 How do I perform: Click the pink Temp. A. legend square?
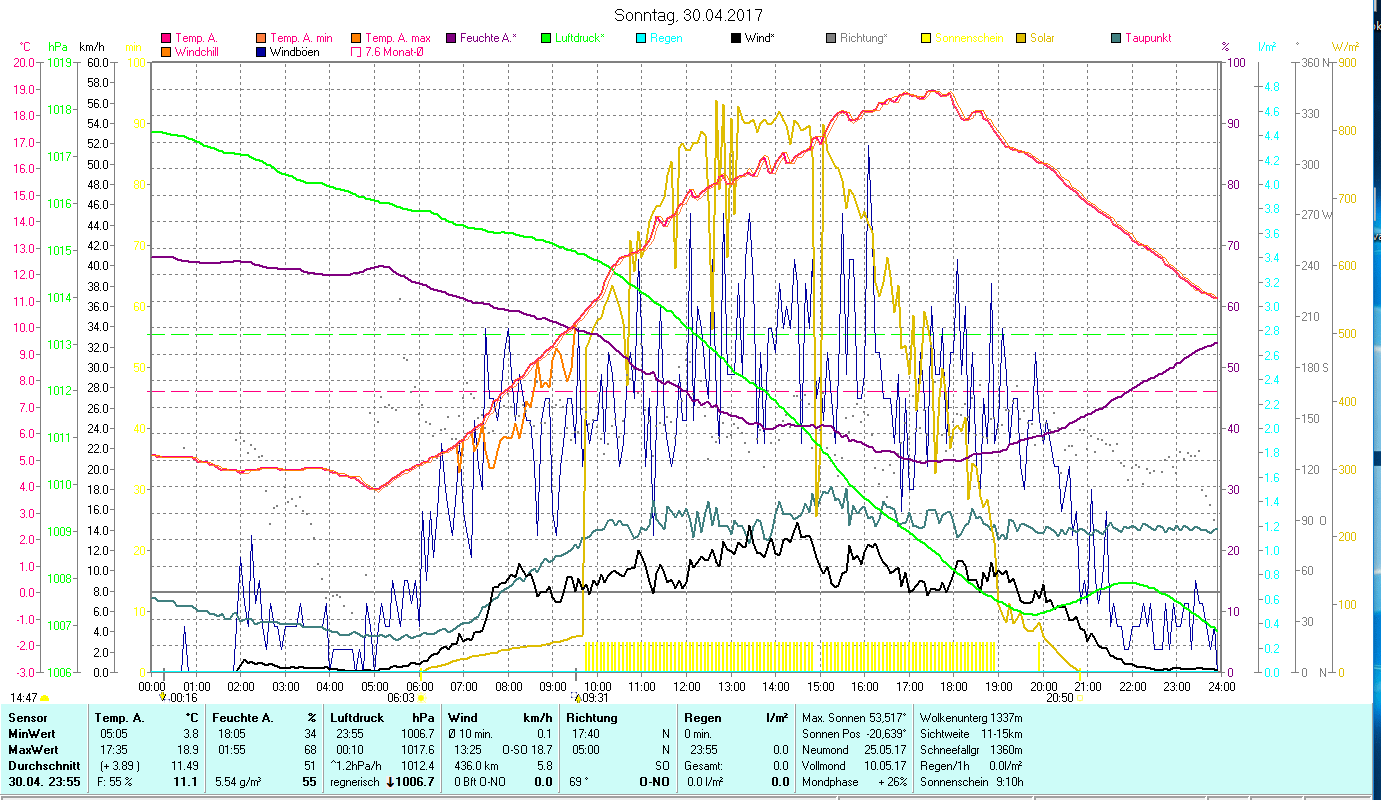[166, 38]
